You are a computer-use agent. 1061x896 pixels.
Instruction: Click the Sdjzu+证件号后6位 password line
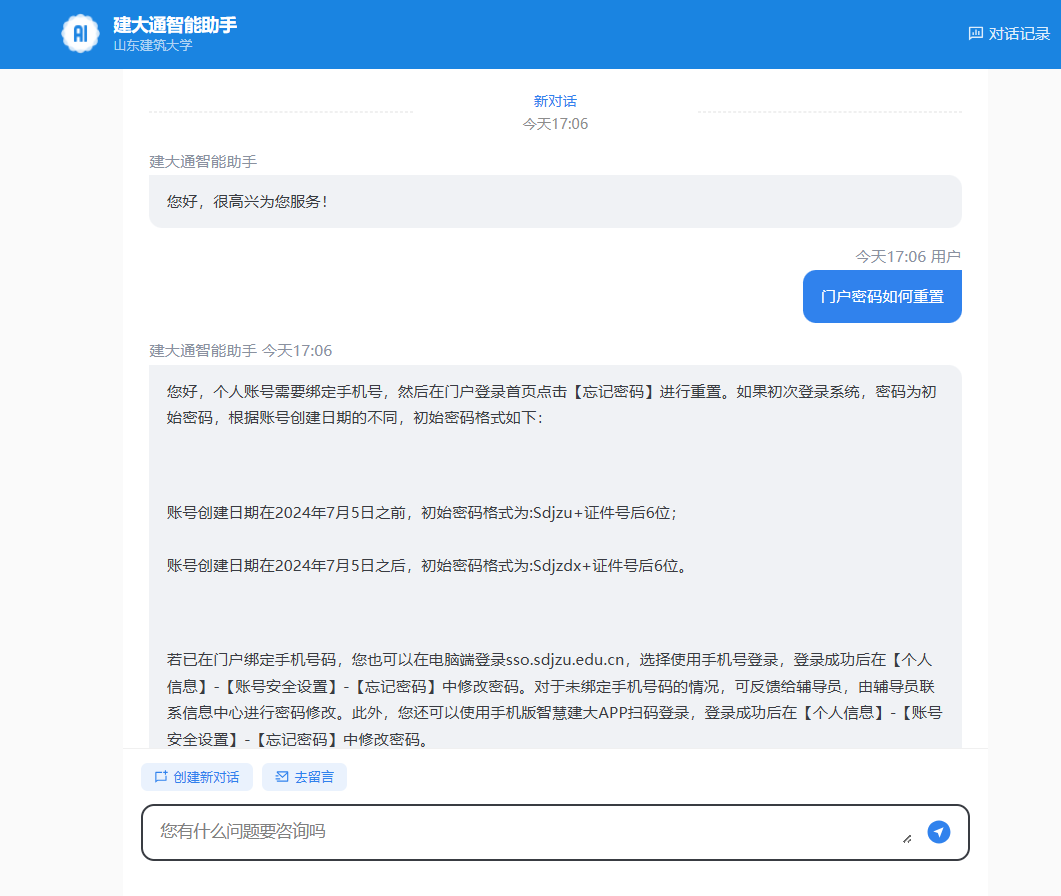(422, 513)
